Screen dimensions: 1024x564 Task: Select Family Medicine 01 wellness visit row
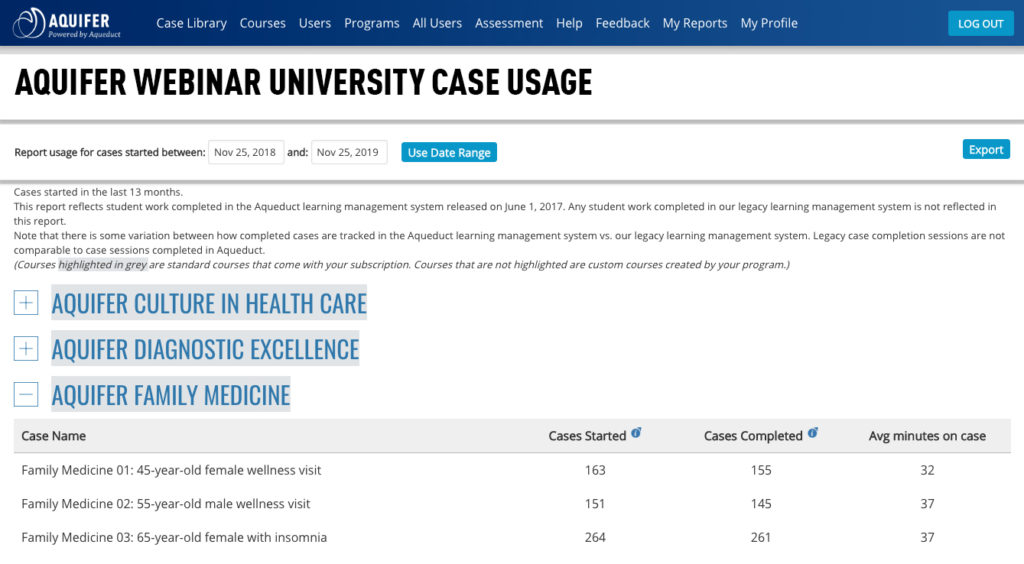coord(512,470)
